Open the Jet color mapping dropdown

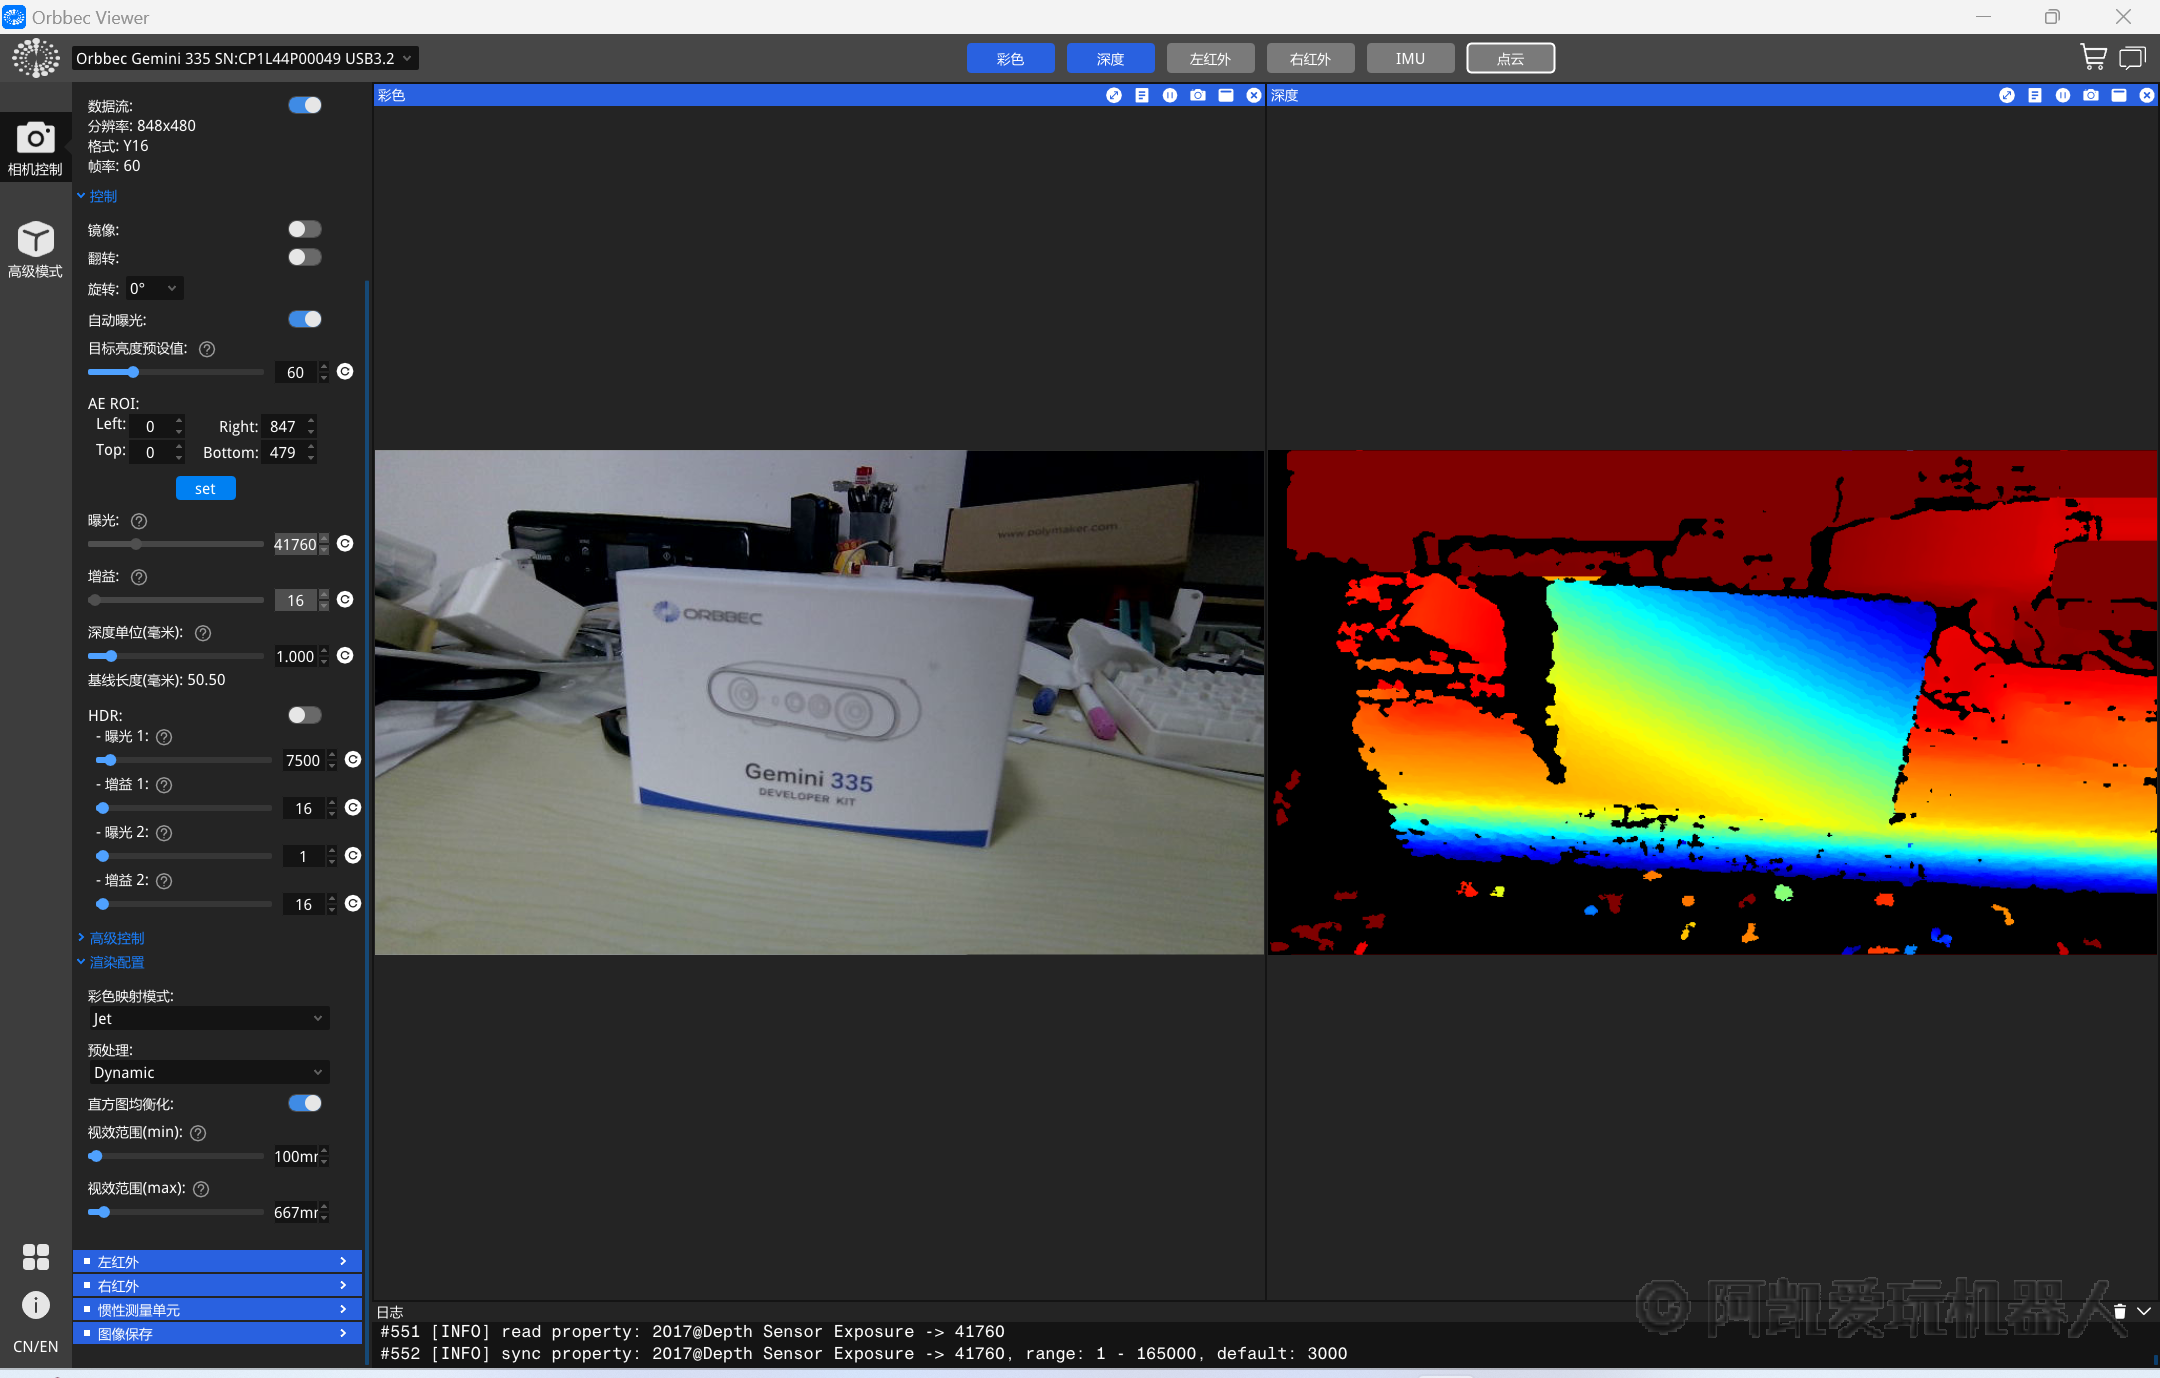(208, 1018)
